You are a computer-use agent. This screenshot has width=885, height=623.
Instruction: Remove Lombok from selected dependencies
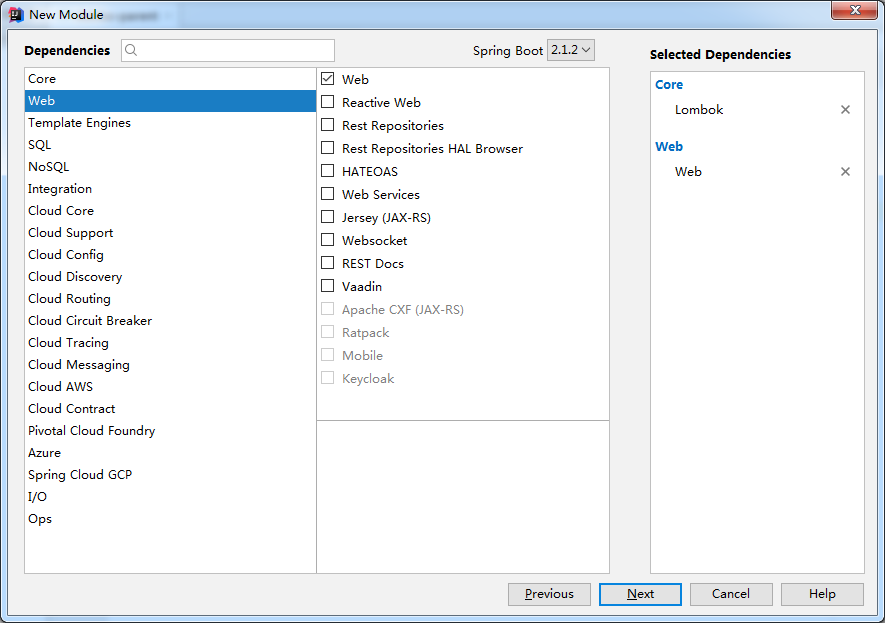coord(845,109)
